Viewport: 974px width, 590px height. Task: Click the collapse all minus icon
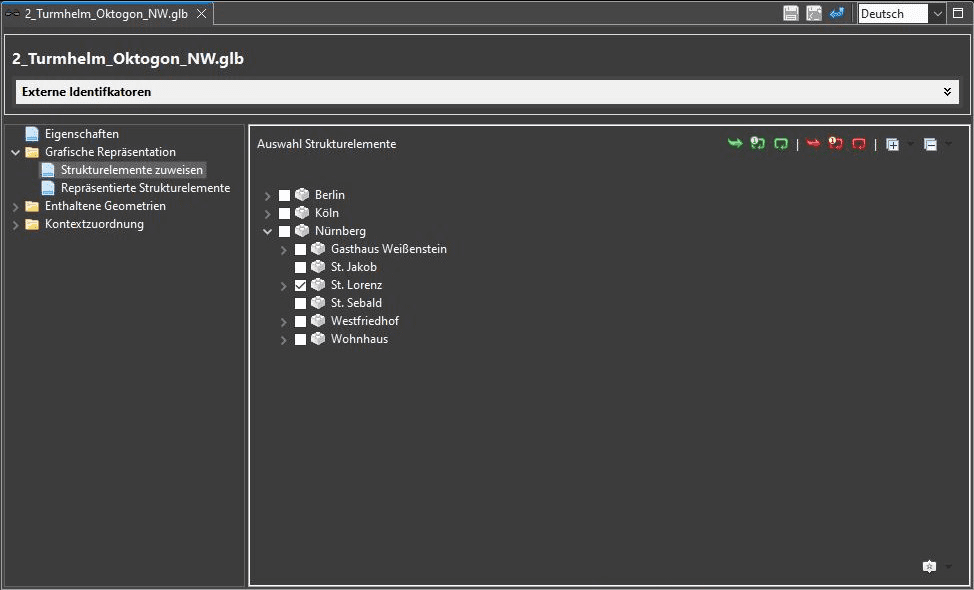930,145
